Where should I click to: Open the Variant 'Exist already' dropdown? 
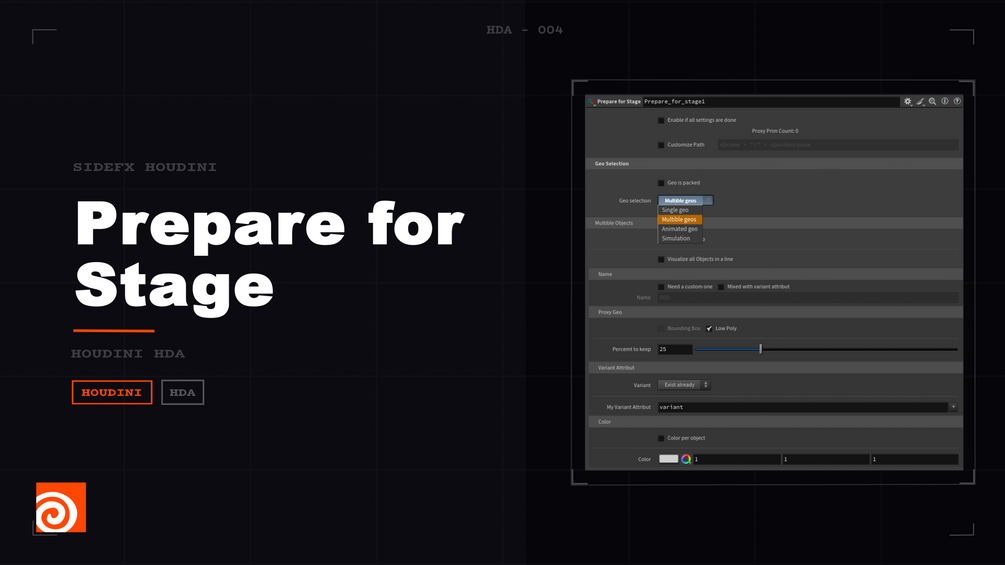click(684, 385)
